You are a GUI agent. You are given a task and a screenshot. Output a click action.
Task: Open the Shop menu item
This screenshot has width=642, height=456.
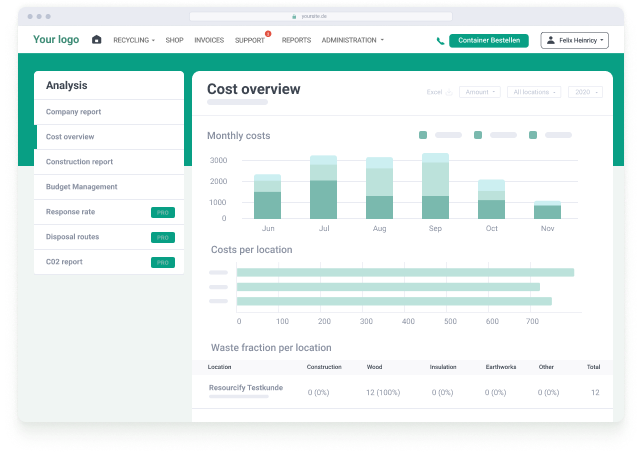174,40
